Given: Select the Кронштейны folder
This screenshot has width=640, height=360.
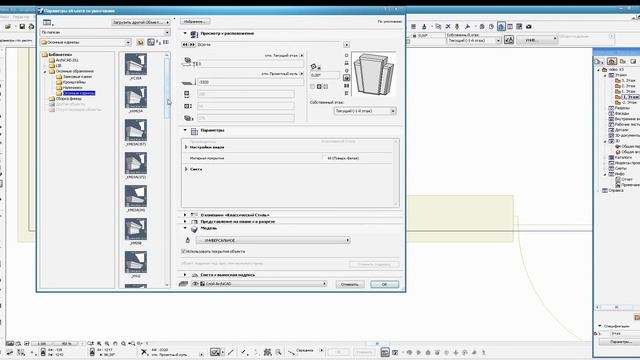Looking at the screenshot, I should 74,82.
